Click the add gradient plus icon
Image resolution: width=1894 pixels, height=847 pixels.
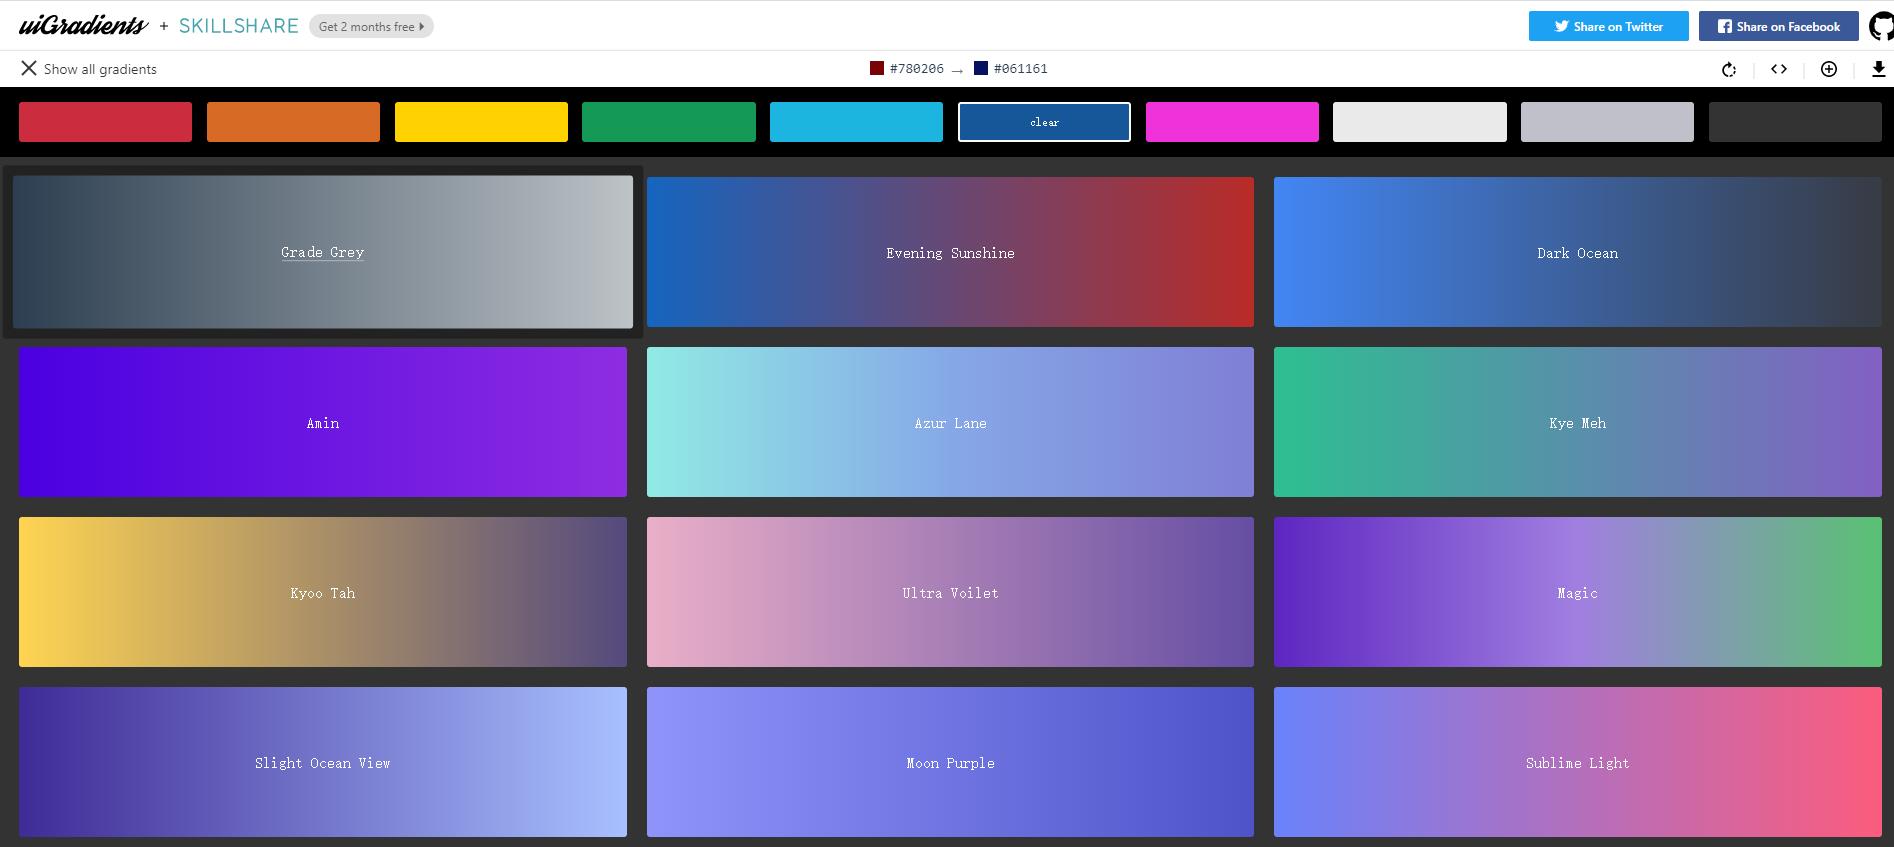point(1829,69)
